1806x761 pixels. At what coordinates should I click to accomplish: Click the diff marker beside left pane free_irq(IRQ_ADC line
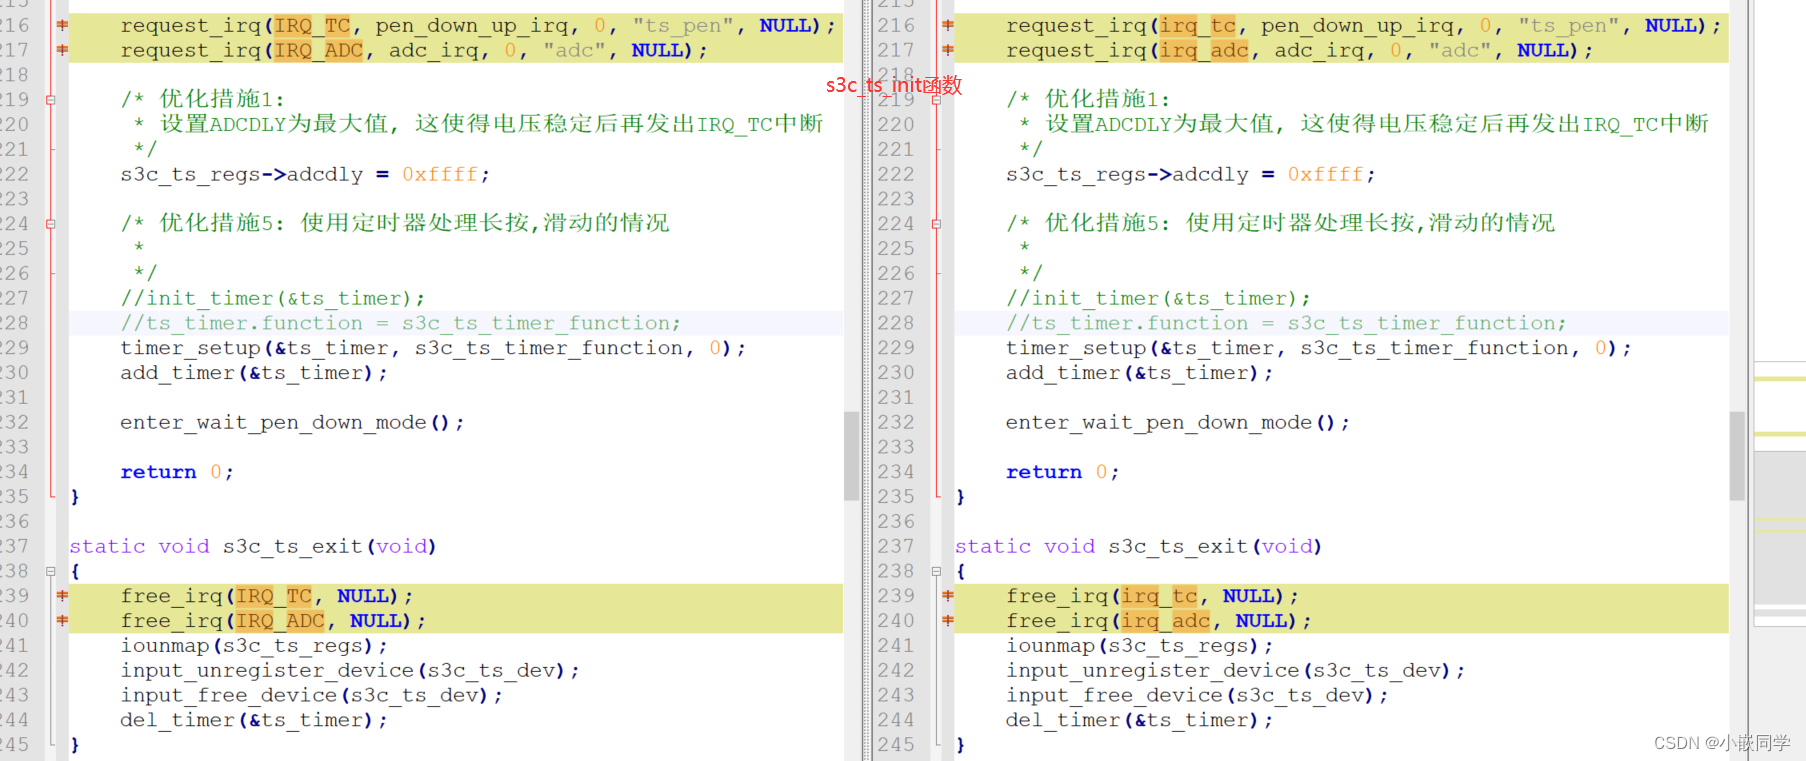(x=62, y=621)
